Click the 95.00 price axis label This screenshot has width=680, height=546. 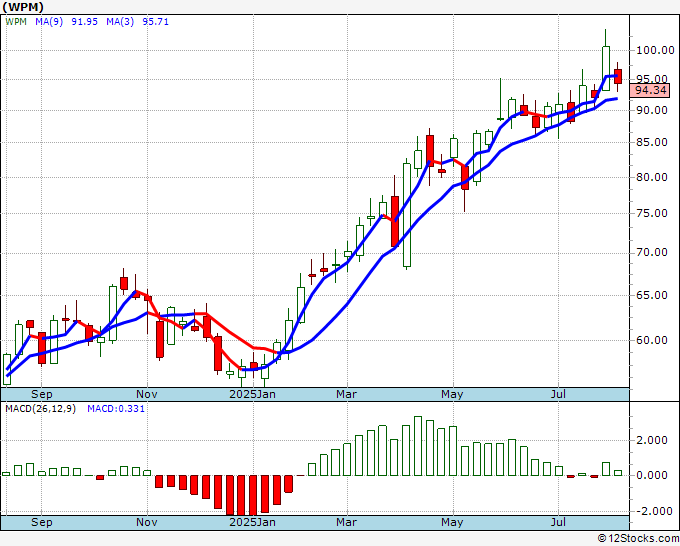[652, 79]
